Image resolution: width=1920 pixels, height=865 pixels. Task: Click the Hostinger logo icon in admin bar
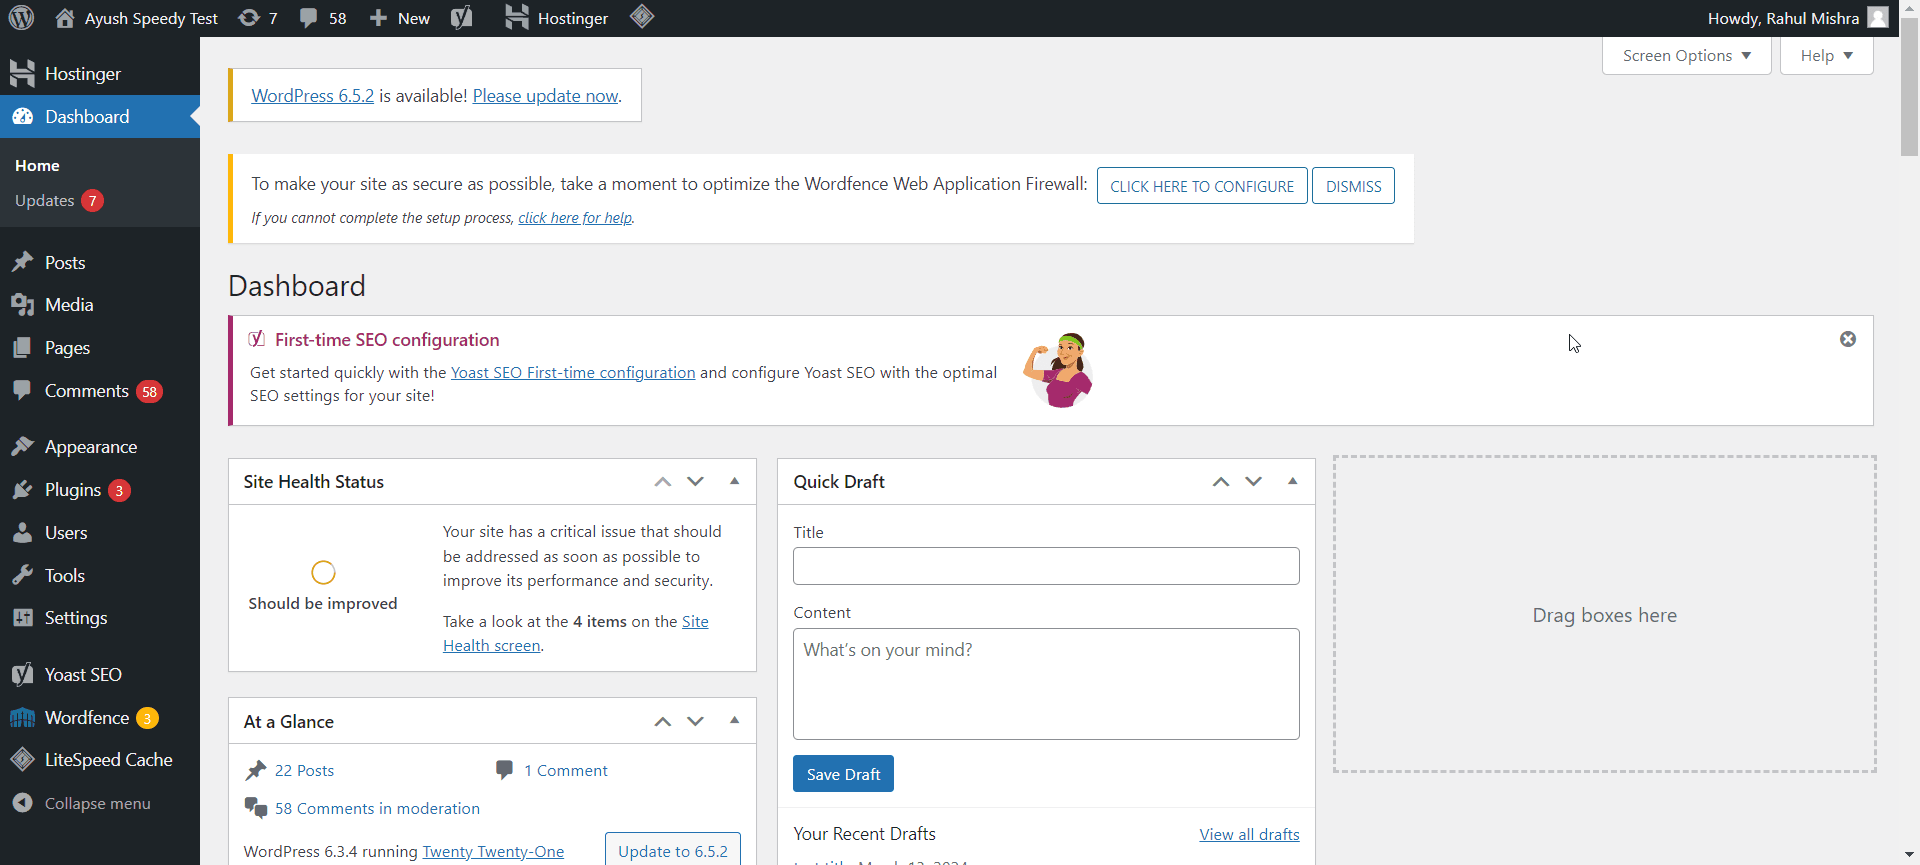click(517, 18)
